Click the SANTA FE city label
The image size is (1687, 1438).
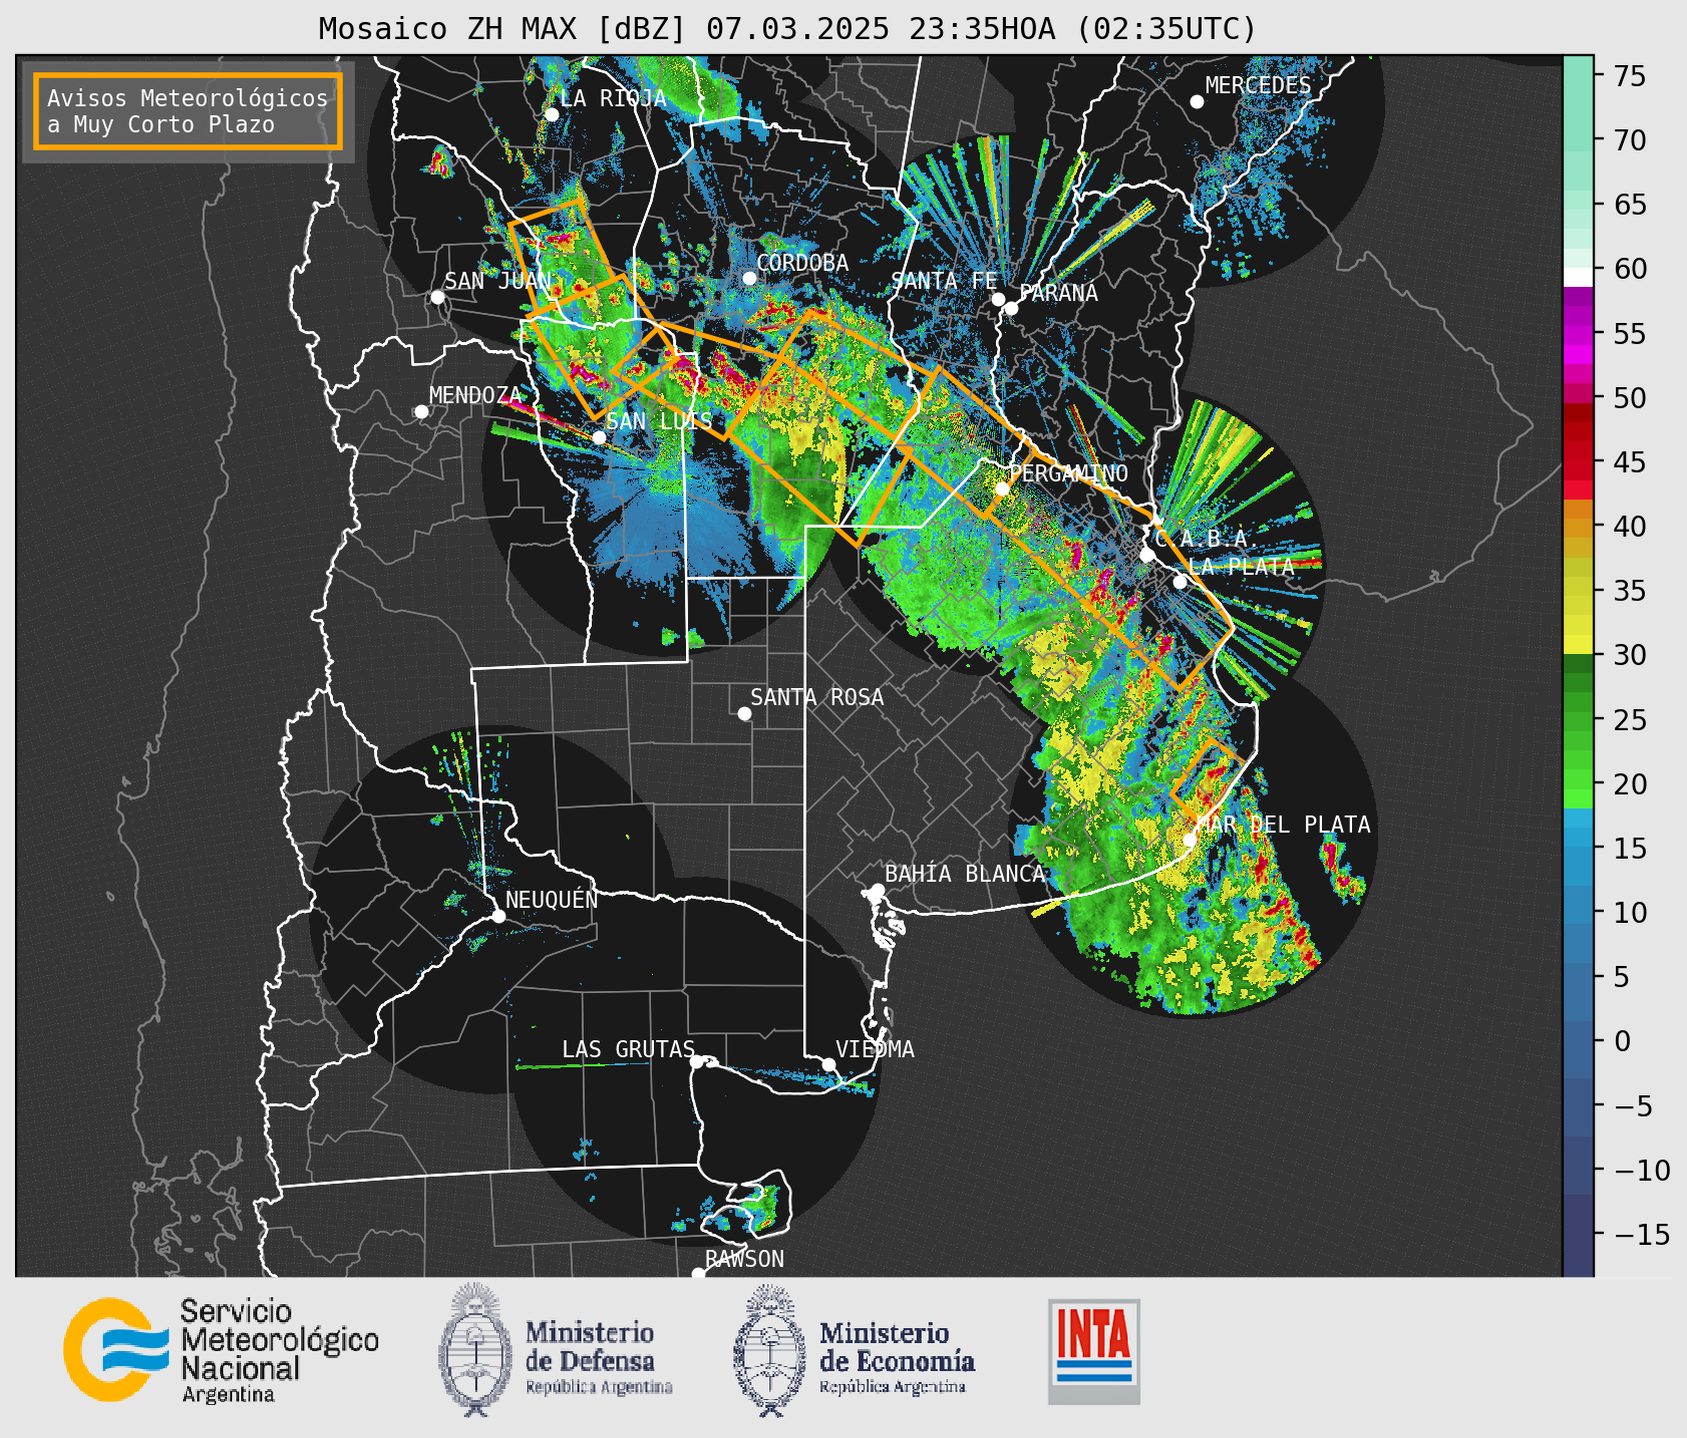tap(944, 281)
